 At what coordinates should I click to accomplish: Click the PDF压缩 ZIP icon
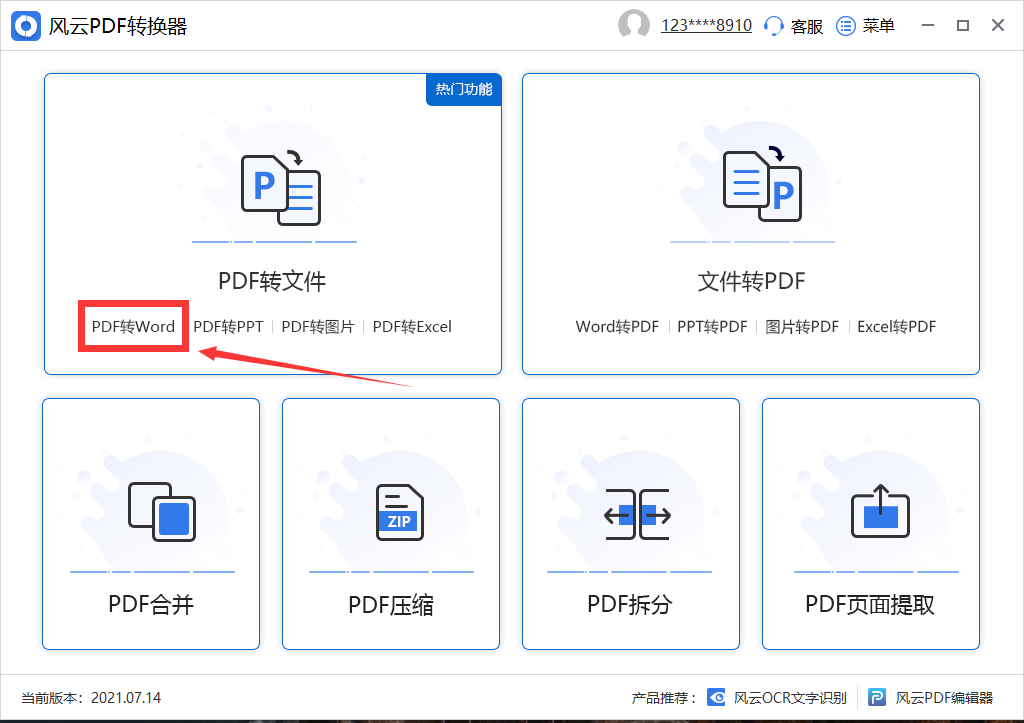click(400, 512)
